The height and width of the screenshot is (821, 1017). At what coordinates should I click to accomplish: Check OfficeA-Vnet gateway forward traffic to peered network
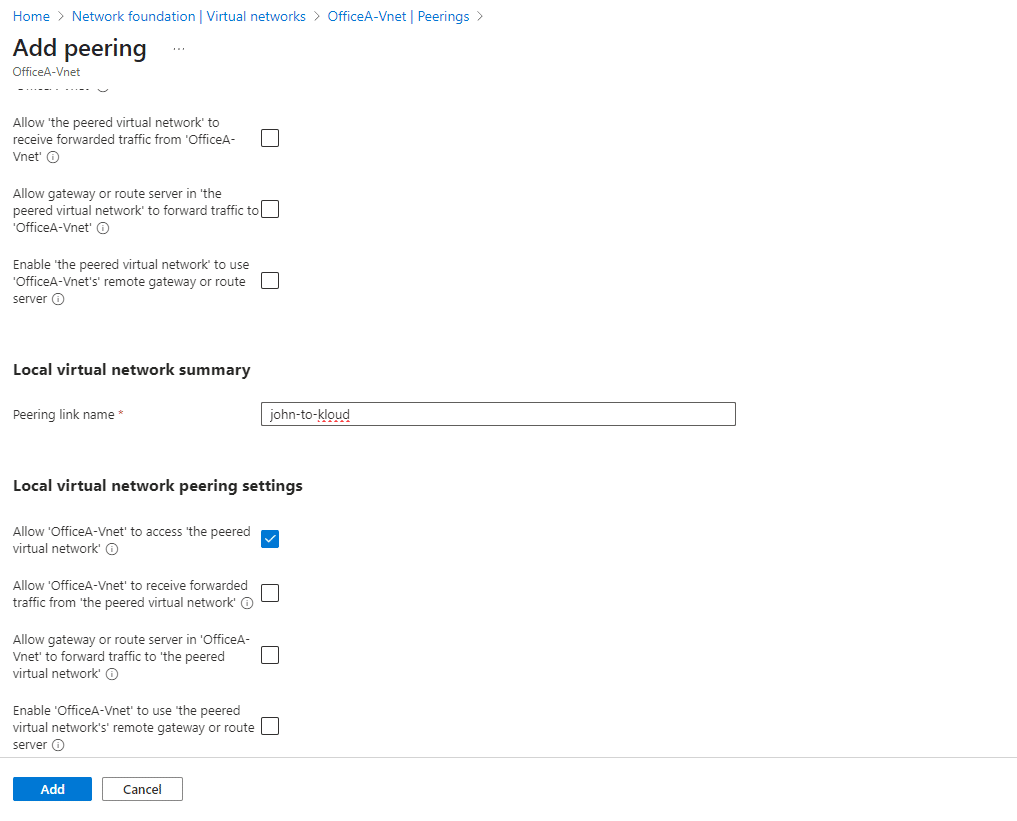point(270,655)
